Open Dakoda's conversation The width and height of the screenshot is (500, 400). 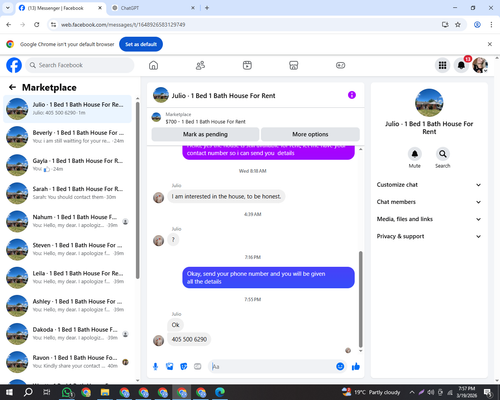pos(67,334)
